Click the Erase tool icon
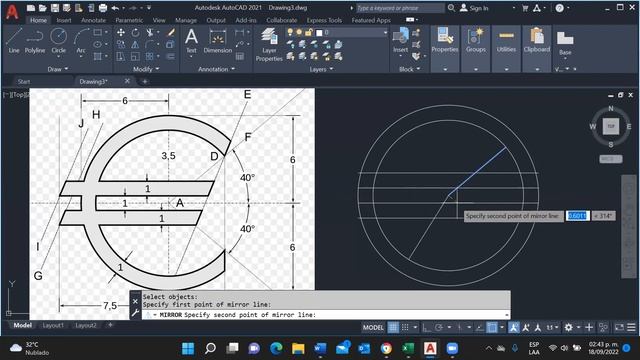The height and width of the screenshot is (360, 640). [171, 33]
